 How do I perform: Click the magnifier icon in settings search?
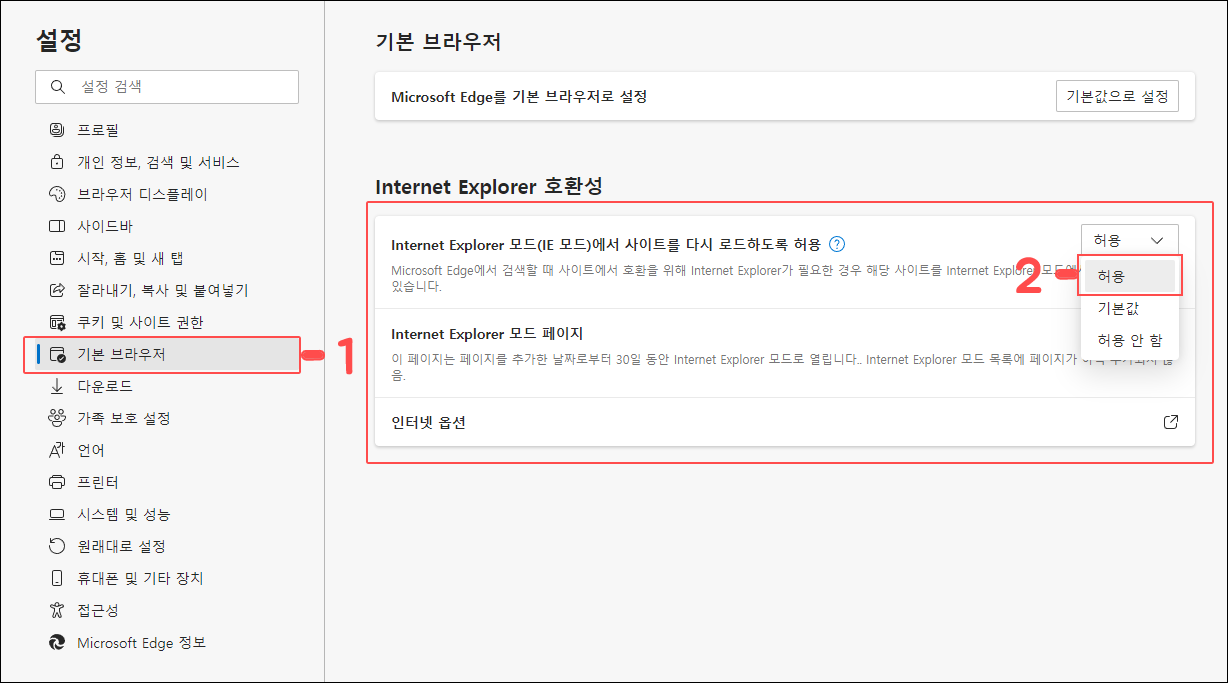tap(56, 87)
